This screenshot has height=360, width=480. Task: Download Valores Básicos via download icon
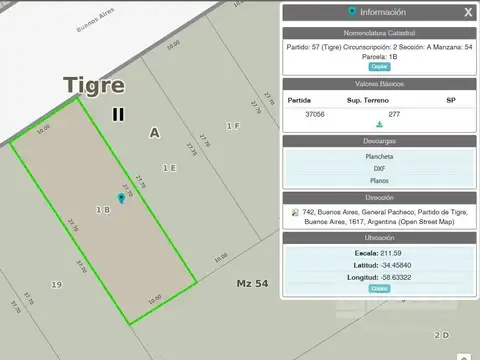(x=379, y=124)
